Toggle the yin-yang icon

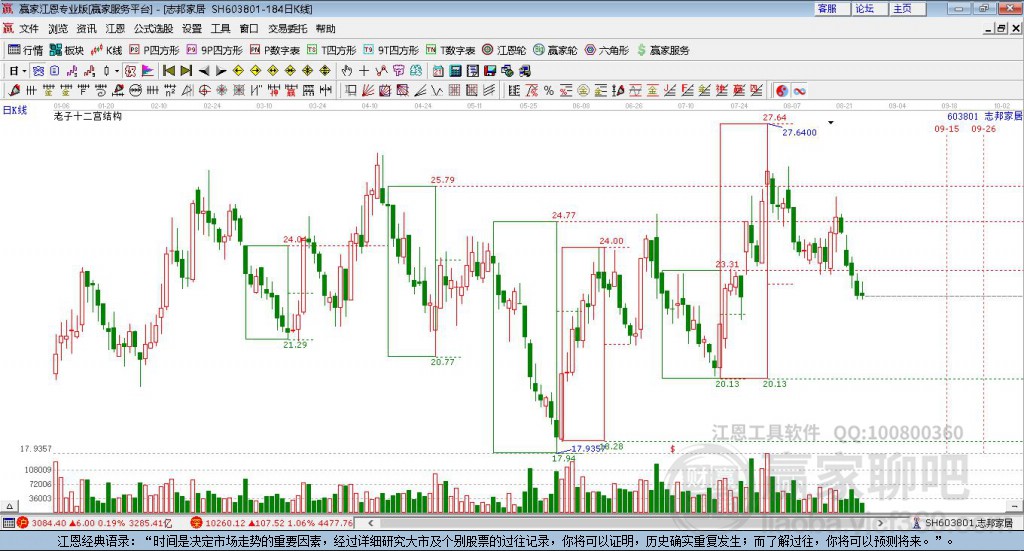point(782,91)
